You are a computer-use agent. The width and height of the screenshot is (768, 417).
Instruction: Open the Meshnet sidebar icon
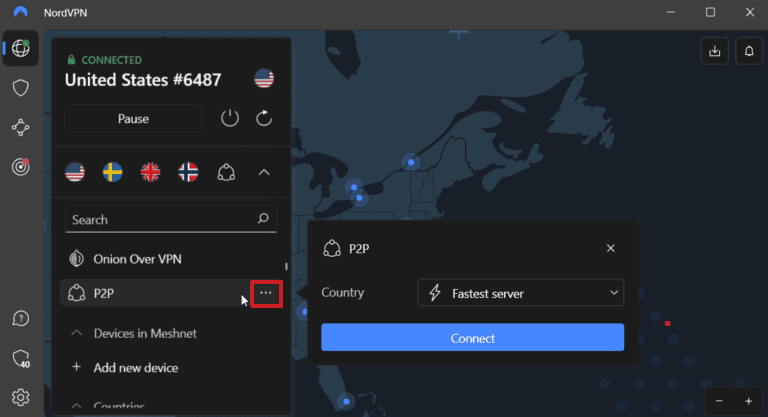click(20, 127)
